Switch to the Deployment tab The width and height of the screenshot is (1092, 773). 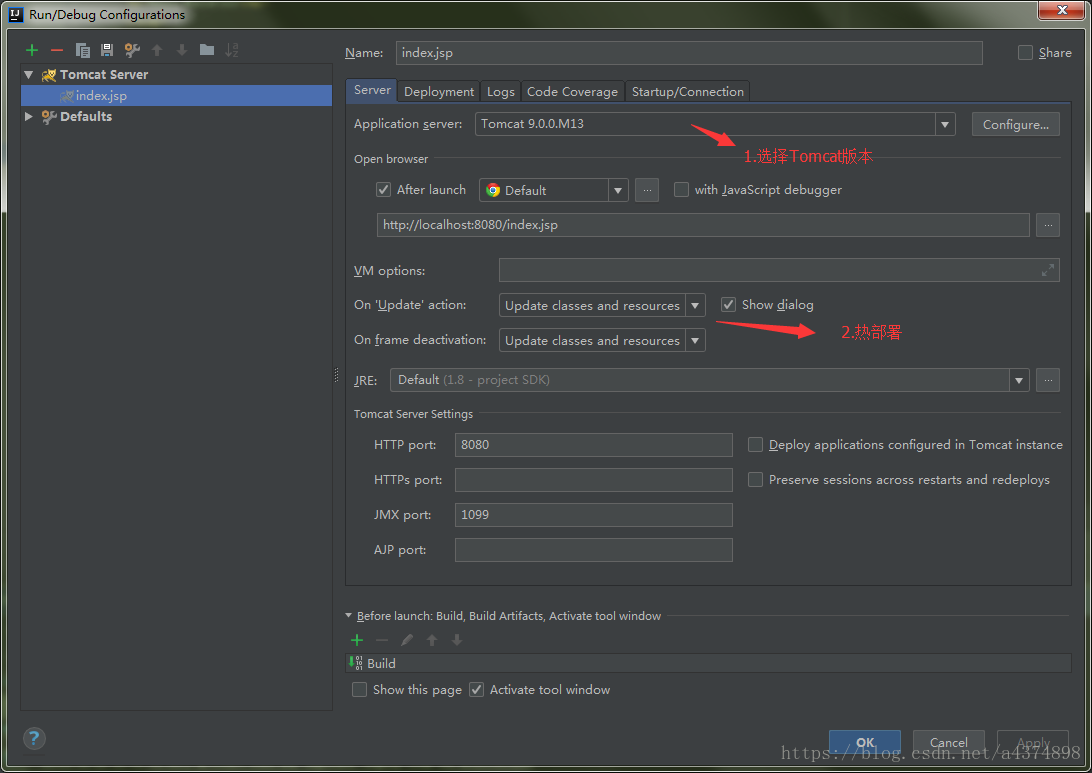pos(439,91)
